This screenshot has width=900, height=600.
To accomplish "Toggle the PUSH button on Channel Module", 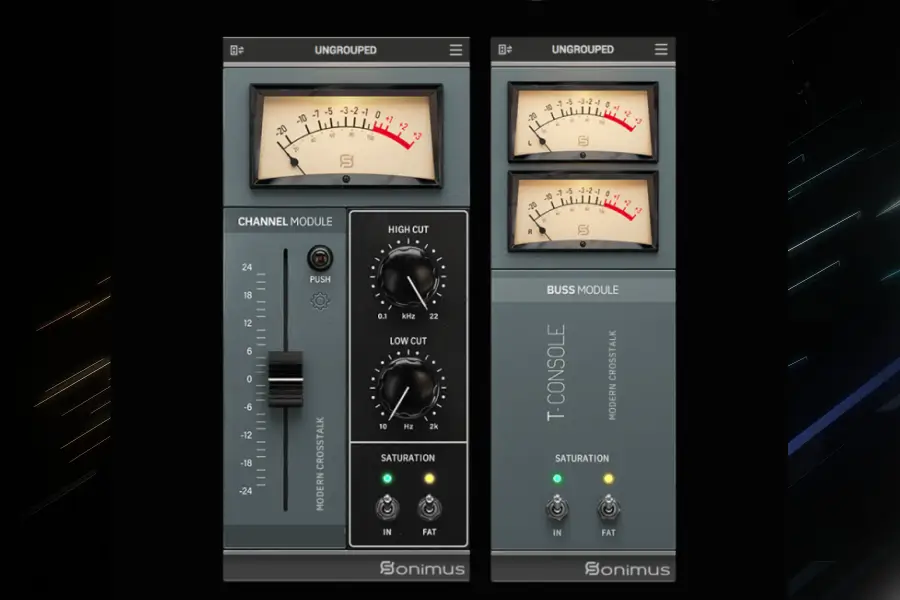I will 320,258.
